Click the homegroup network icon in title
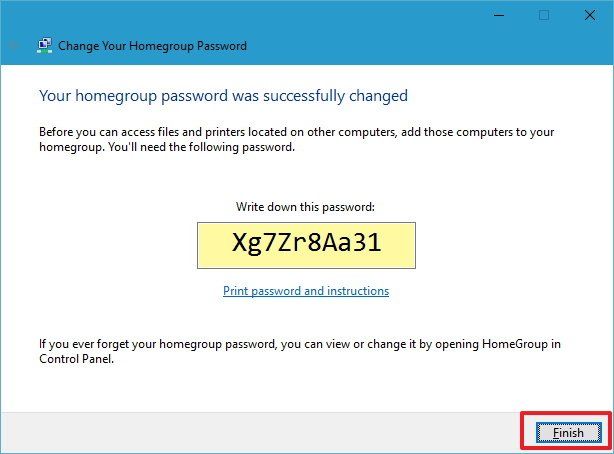The image size is (614, 454). tap(45, 45)
